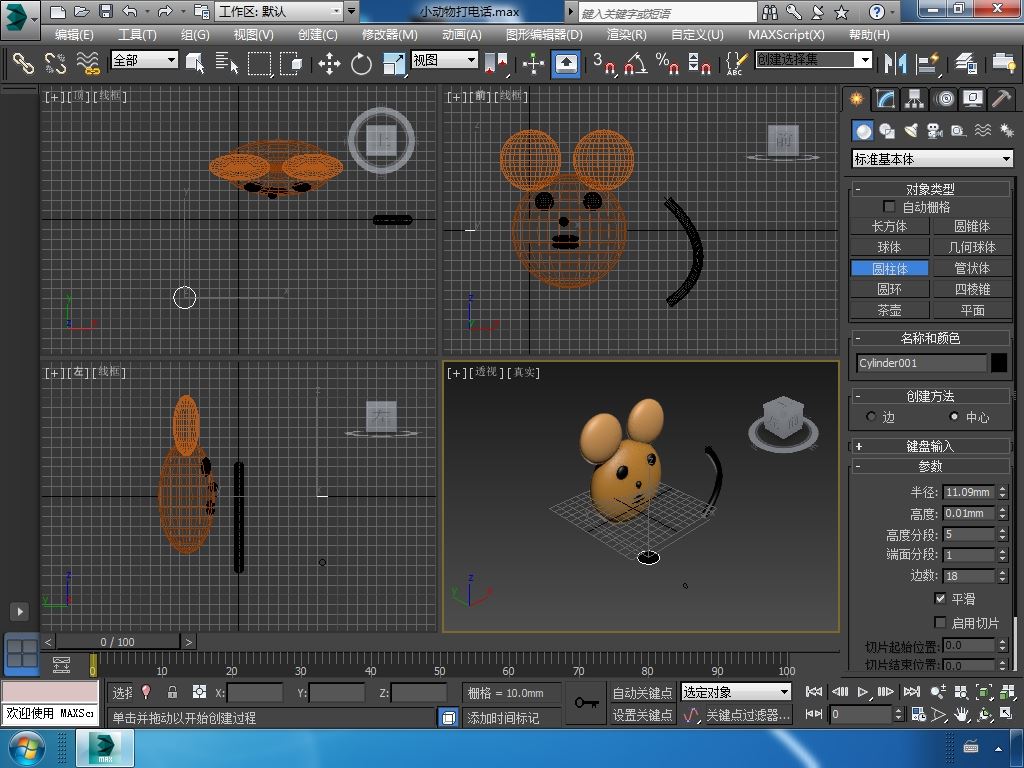Click the 设置关键点 button
Screen dimensions: 1024x768
pyautogui.click(x=642, y=715)
